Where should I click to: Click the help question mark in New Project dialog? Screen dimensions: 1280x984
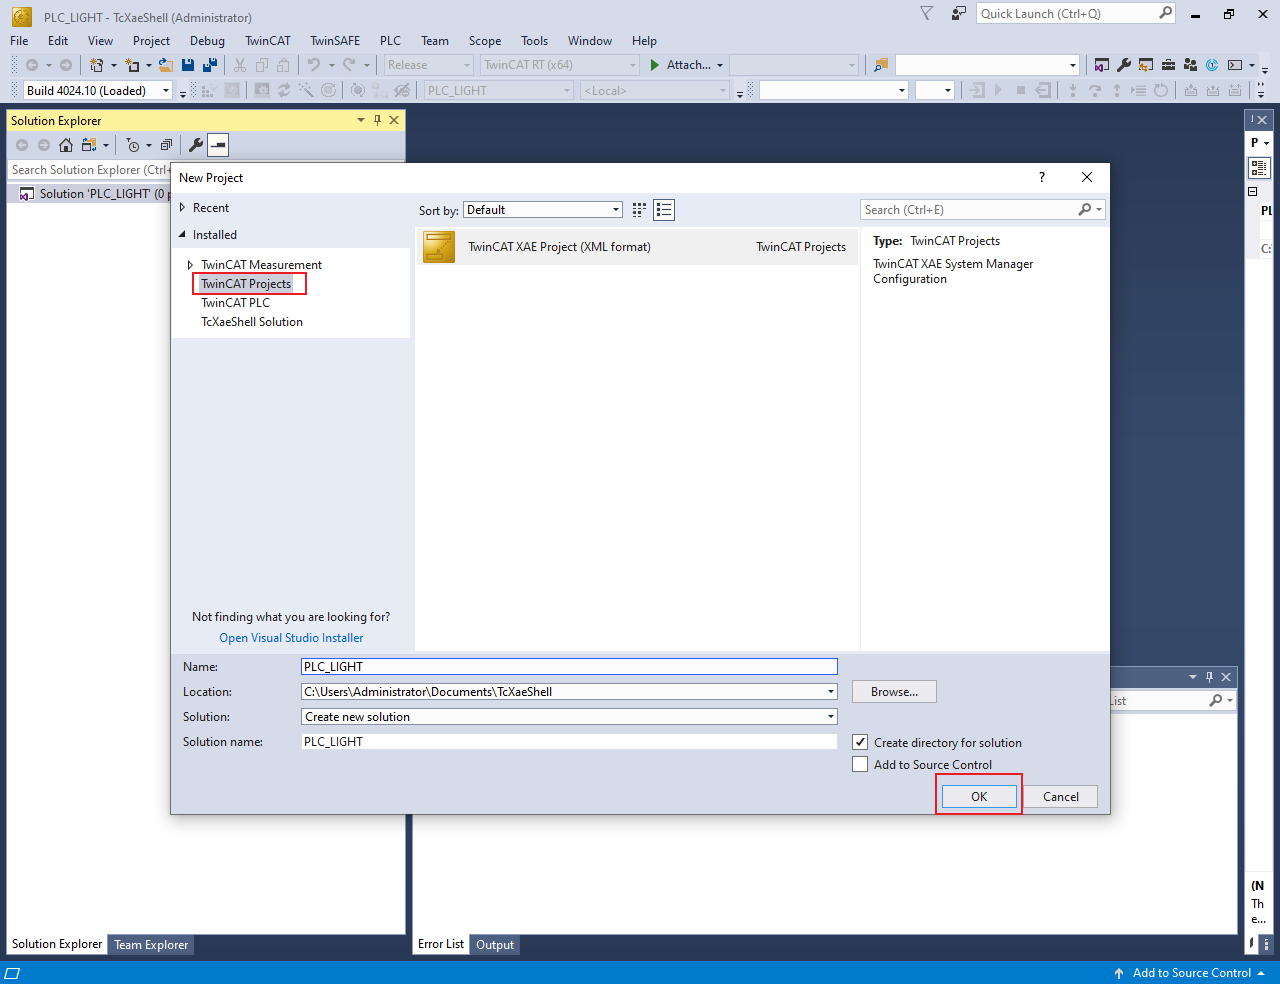coord(1041,177)
